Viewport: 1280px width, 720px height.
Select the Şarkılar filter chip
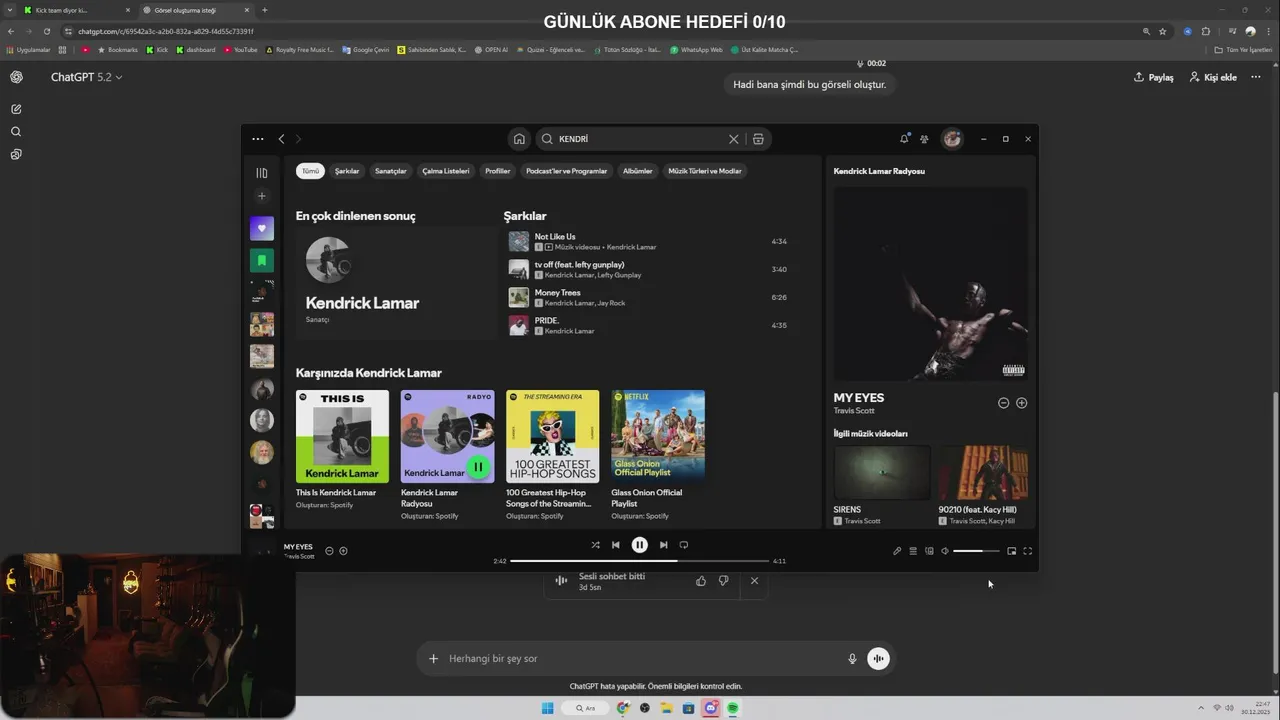(x=347, y=171)
